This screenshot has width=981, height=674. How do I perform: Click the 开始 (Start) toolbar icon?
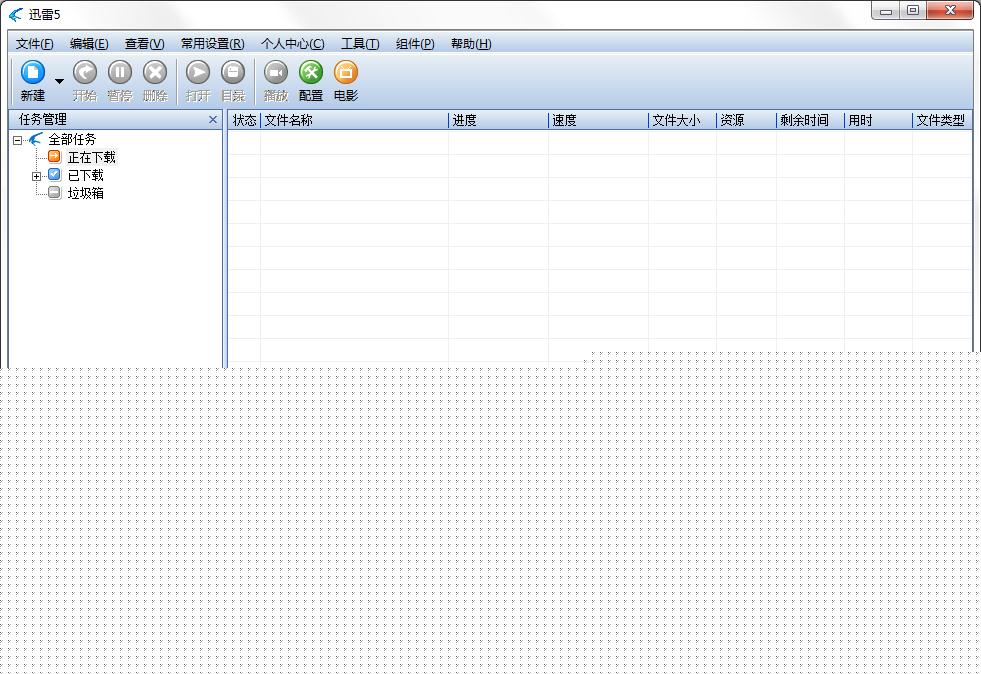tap(85, 73)
